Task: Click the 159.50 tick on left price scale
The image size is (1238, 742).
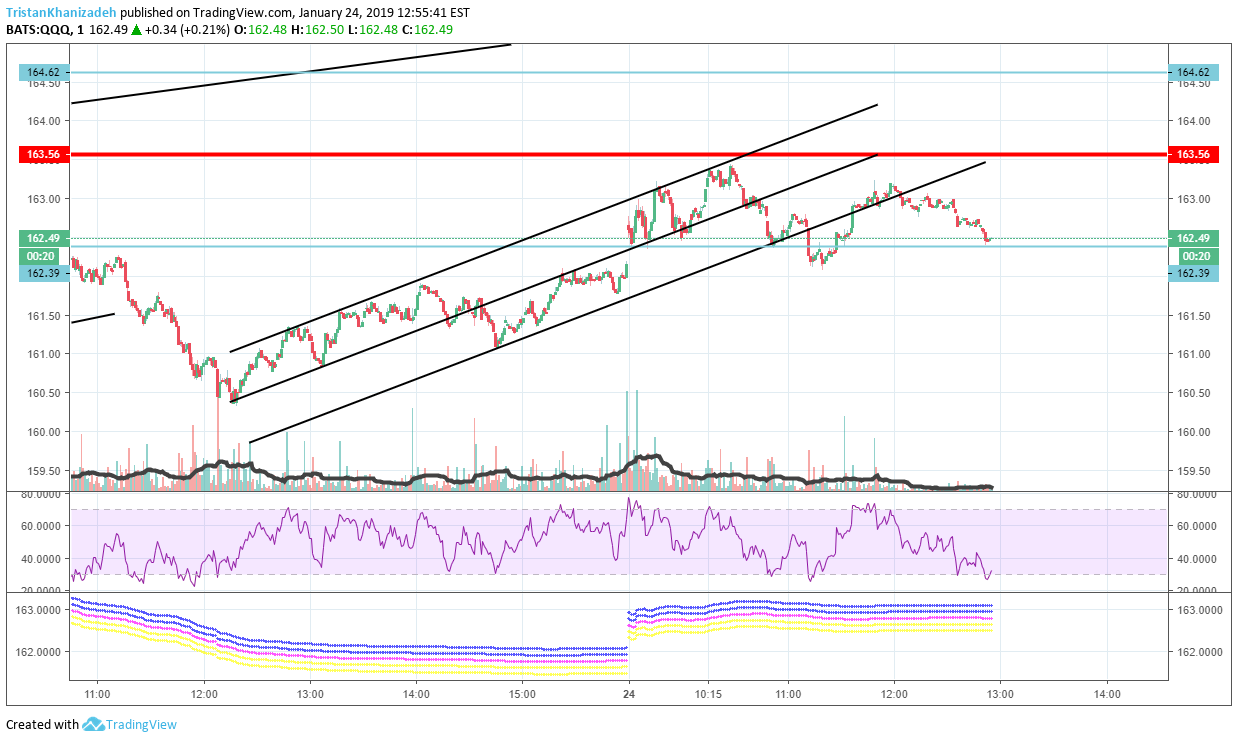Action: pyautogui.click(x=44, y=471)
